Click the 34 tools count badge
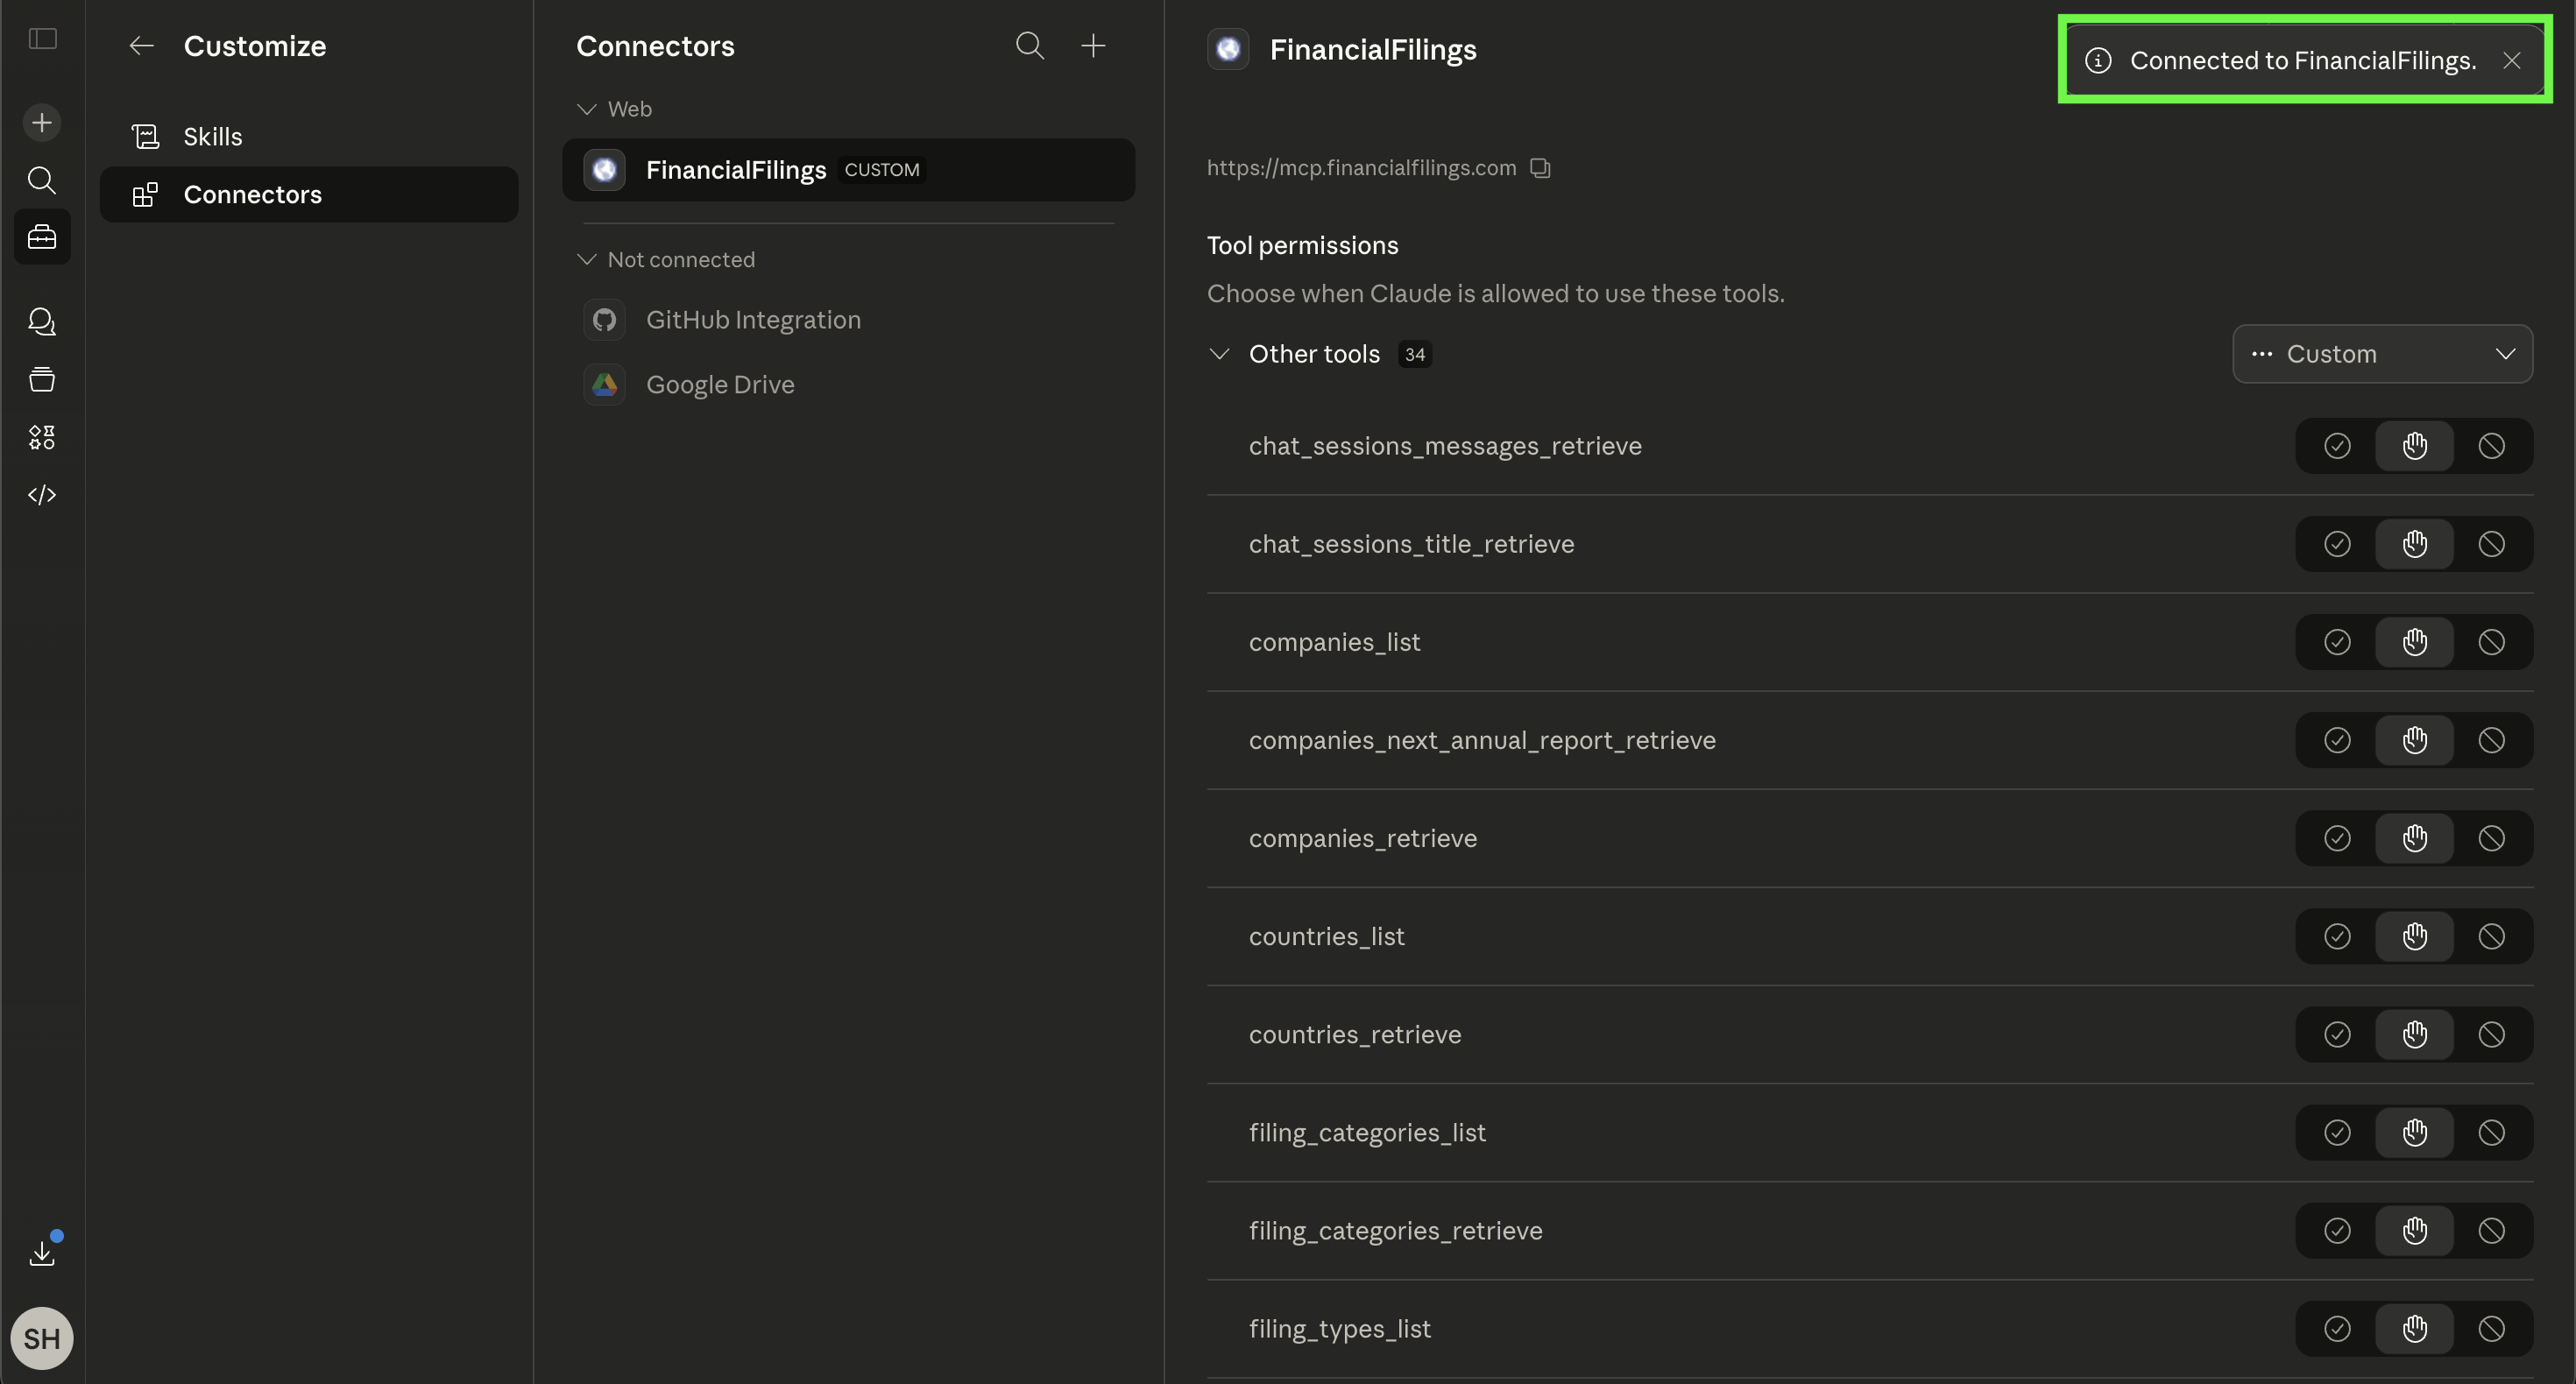The image size is (2576, 1384). [x=1414, y=354]
